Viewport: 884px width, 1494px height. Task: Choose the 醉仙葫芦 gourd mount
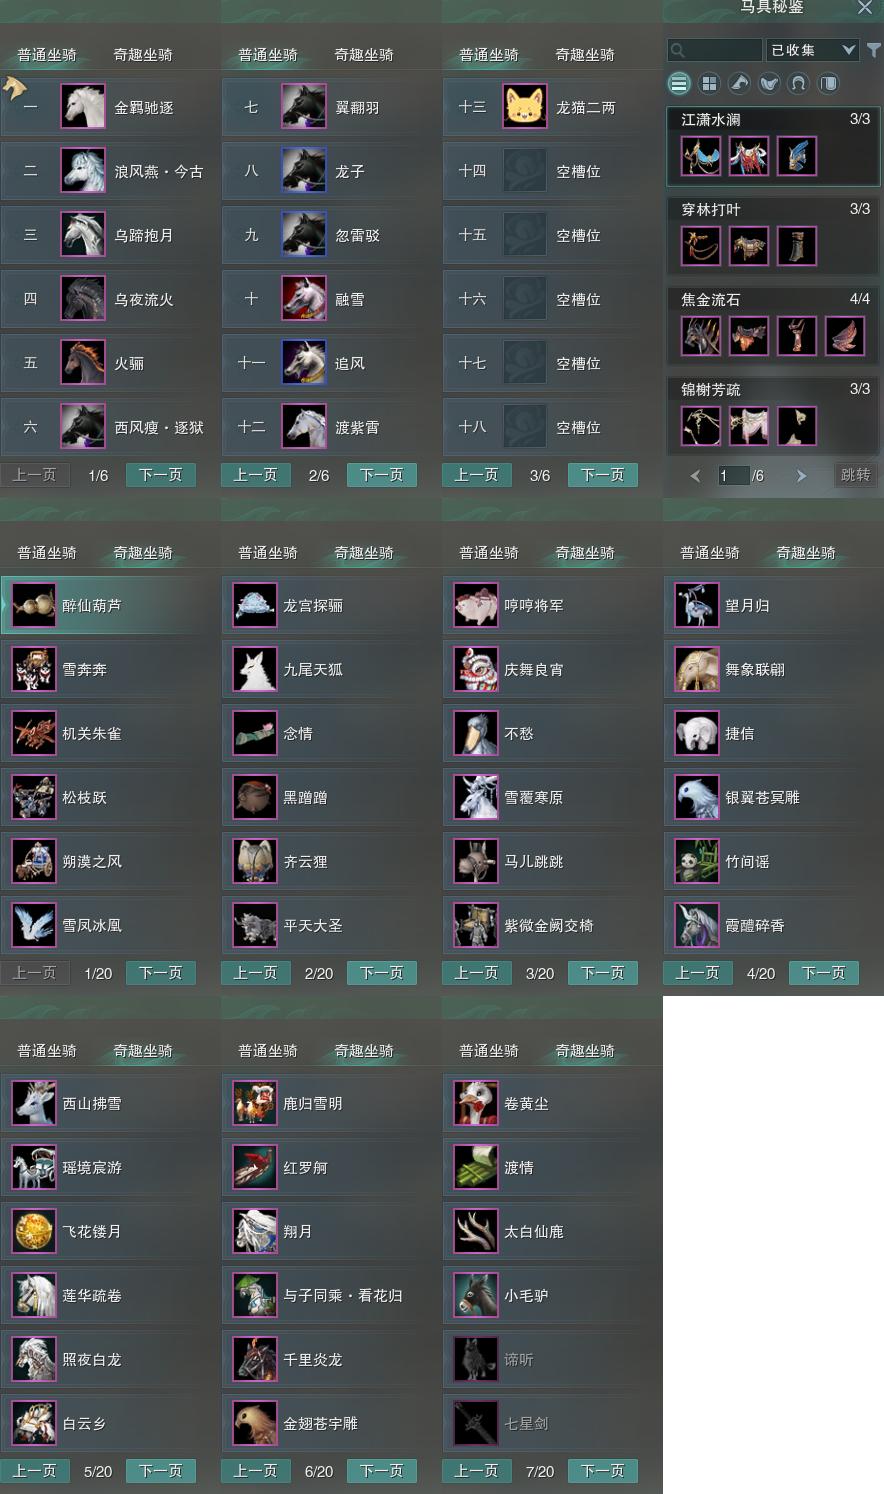click(110, 605)
